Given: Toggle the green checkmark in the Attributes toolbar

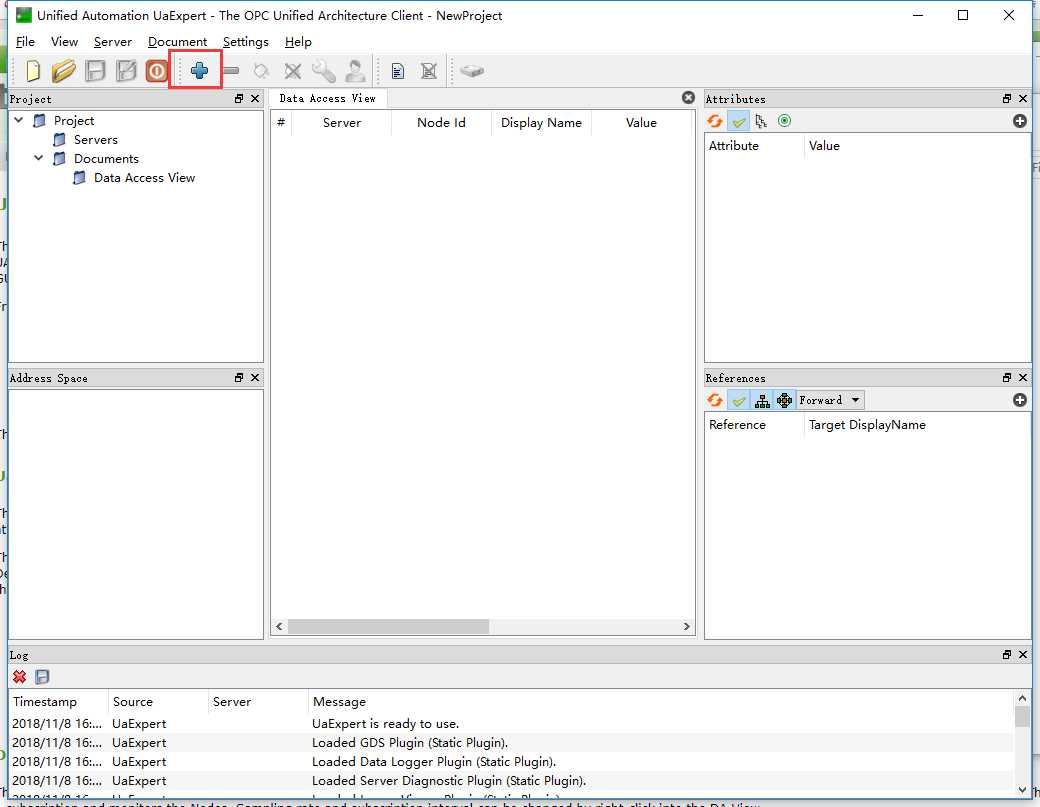Looking at the screenshot, I should 738,121.
